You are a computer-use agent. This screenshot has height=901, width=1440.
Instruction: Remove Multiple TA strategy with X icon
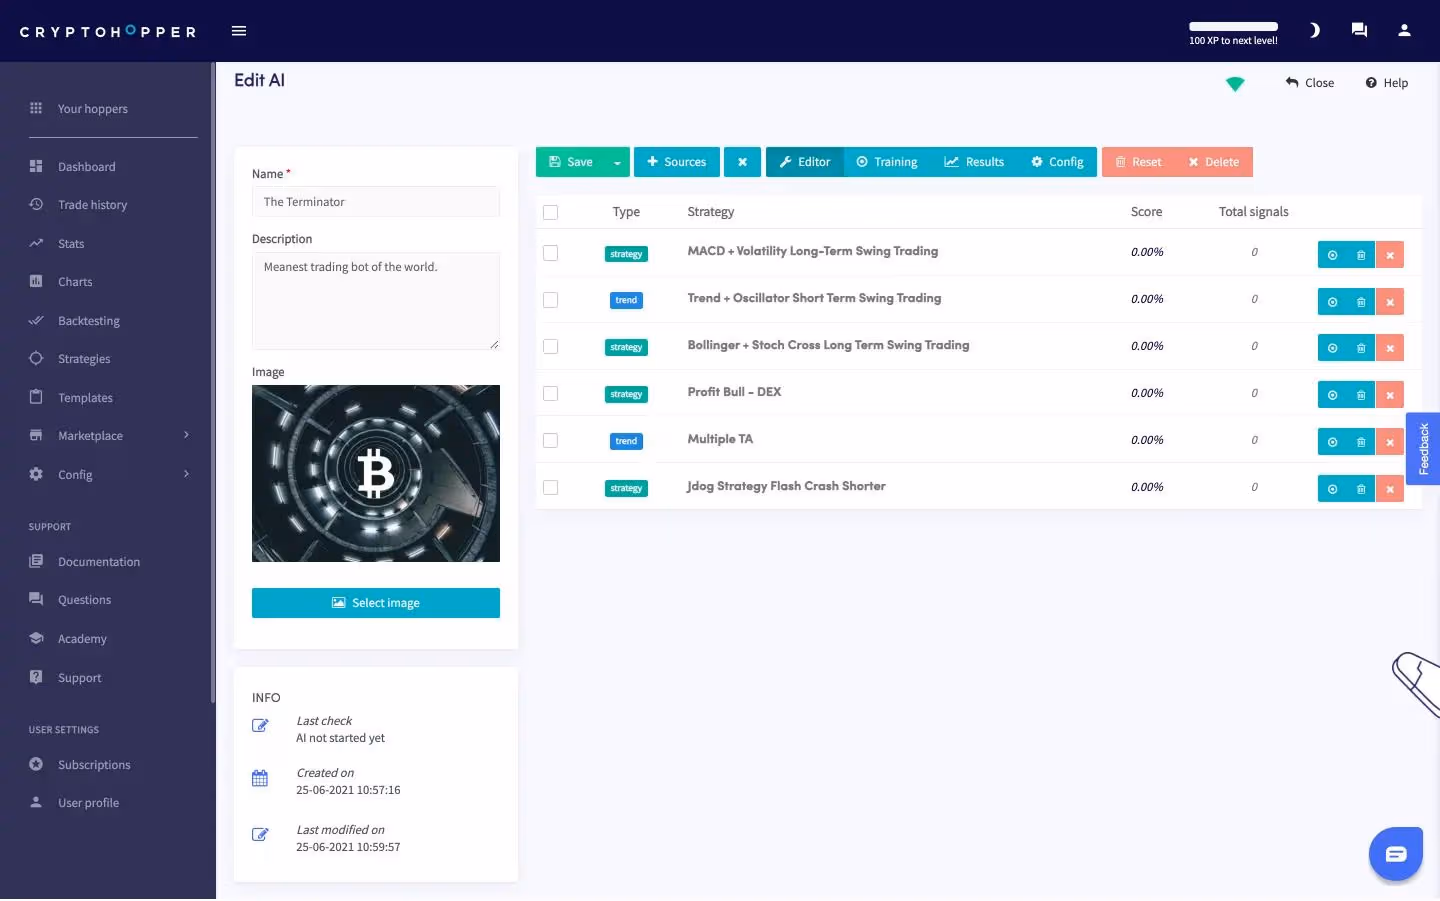[1389, 442]
